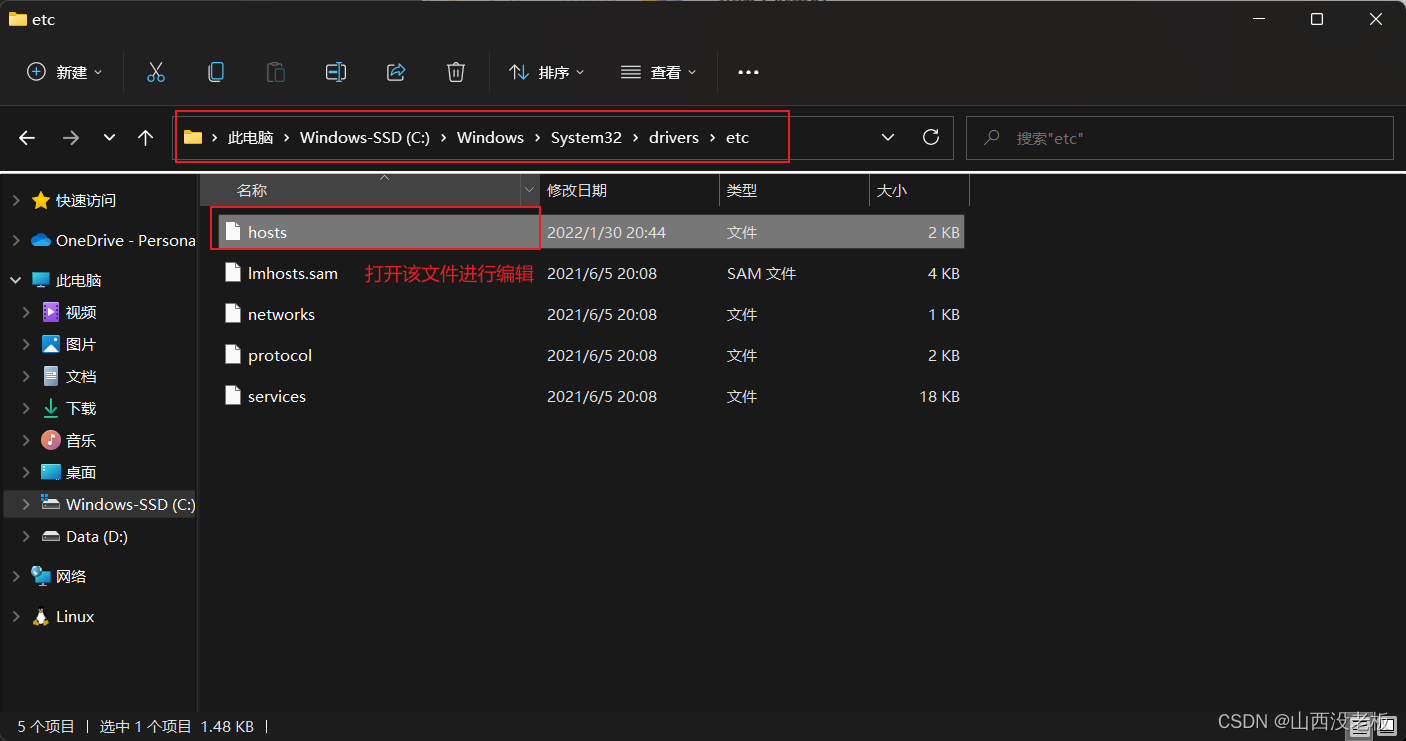Click the Quick access star icon
1406x741 pixels.
tap(41, 200)
